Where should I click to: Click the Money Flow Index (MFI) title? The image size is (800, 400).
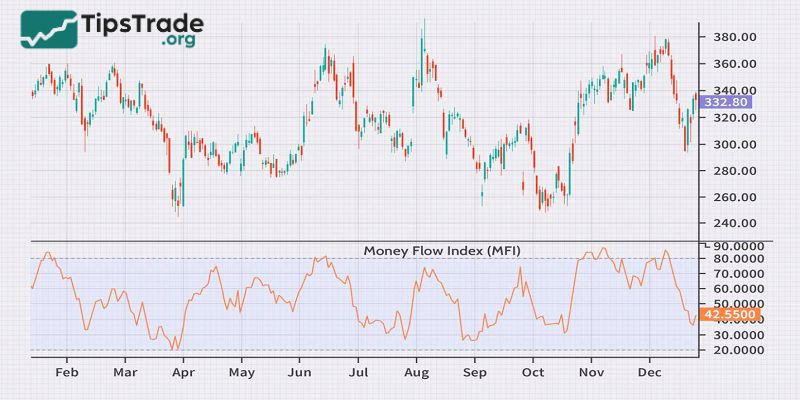(441, 250)
